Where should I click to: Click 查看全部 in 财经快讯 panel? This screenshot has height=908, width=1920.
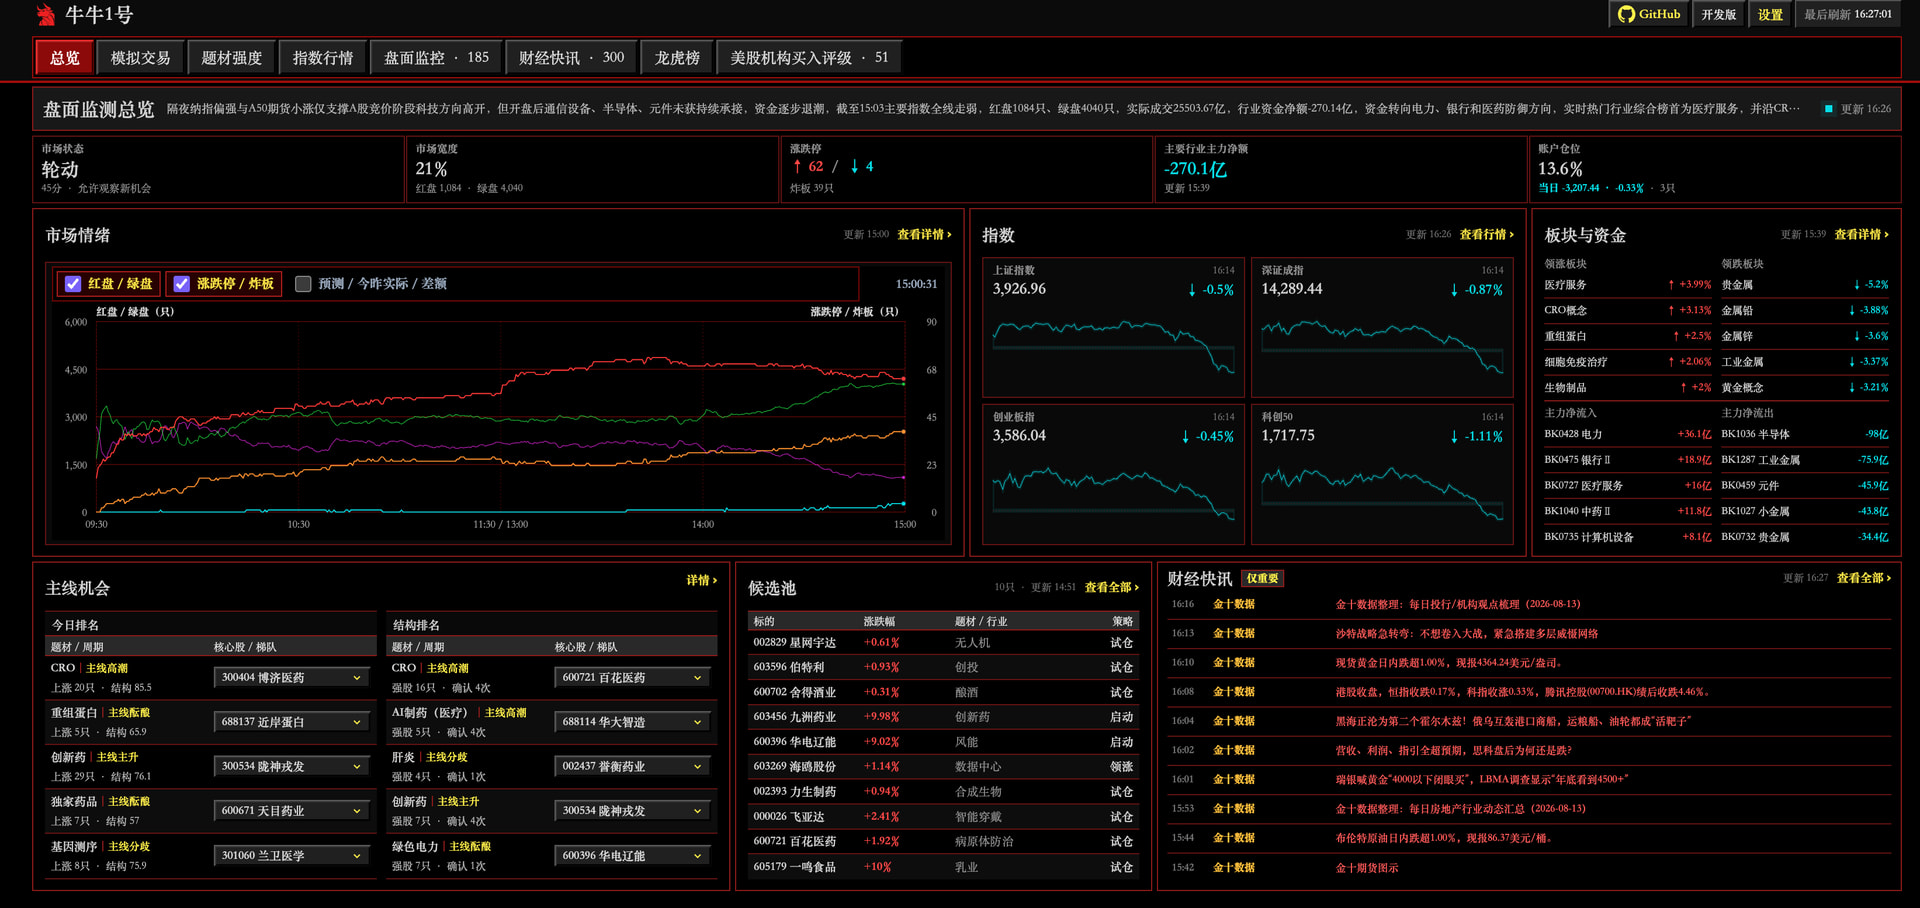pos(1864,578)
